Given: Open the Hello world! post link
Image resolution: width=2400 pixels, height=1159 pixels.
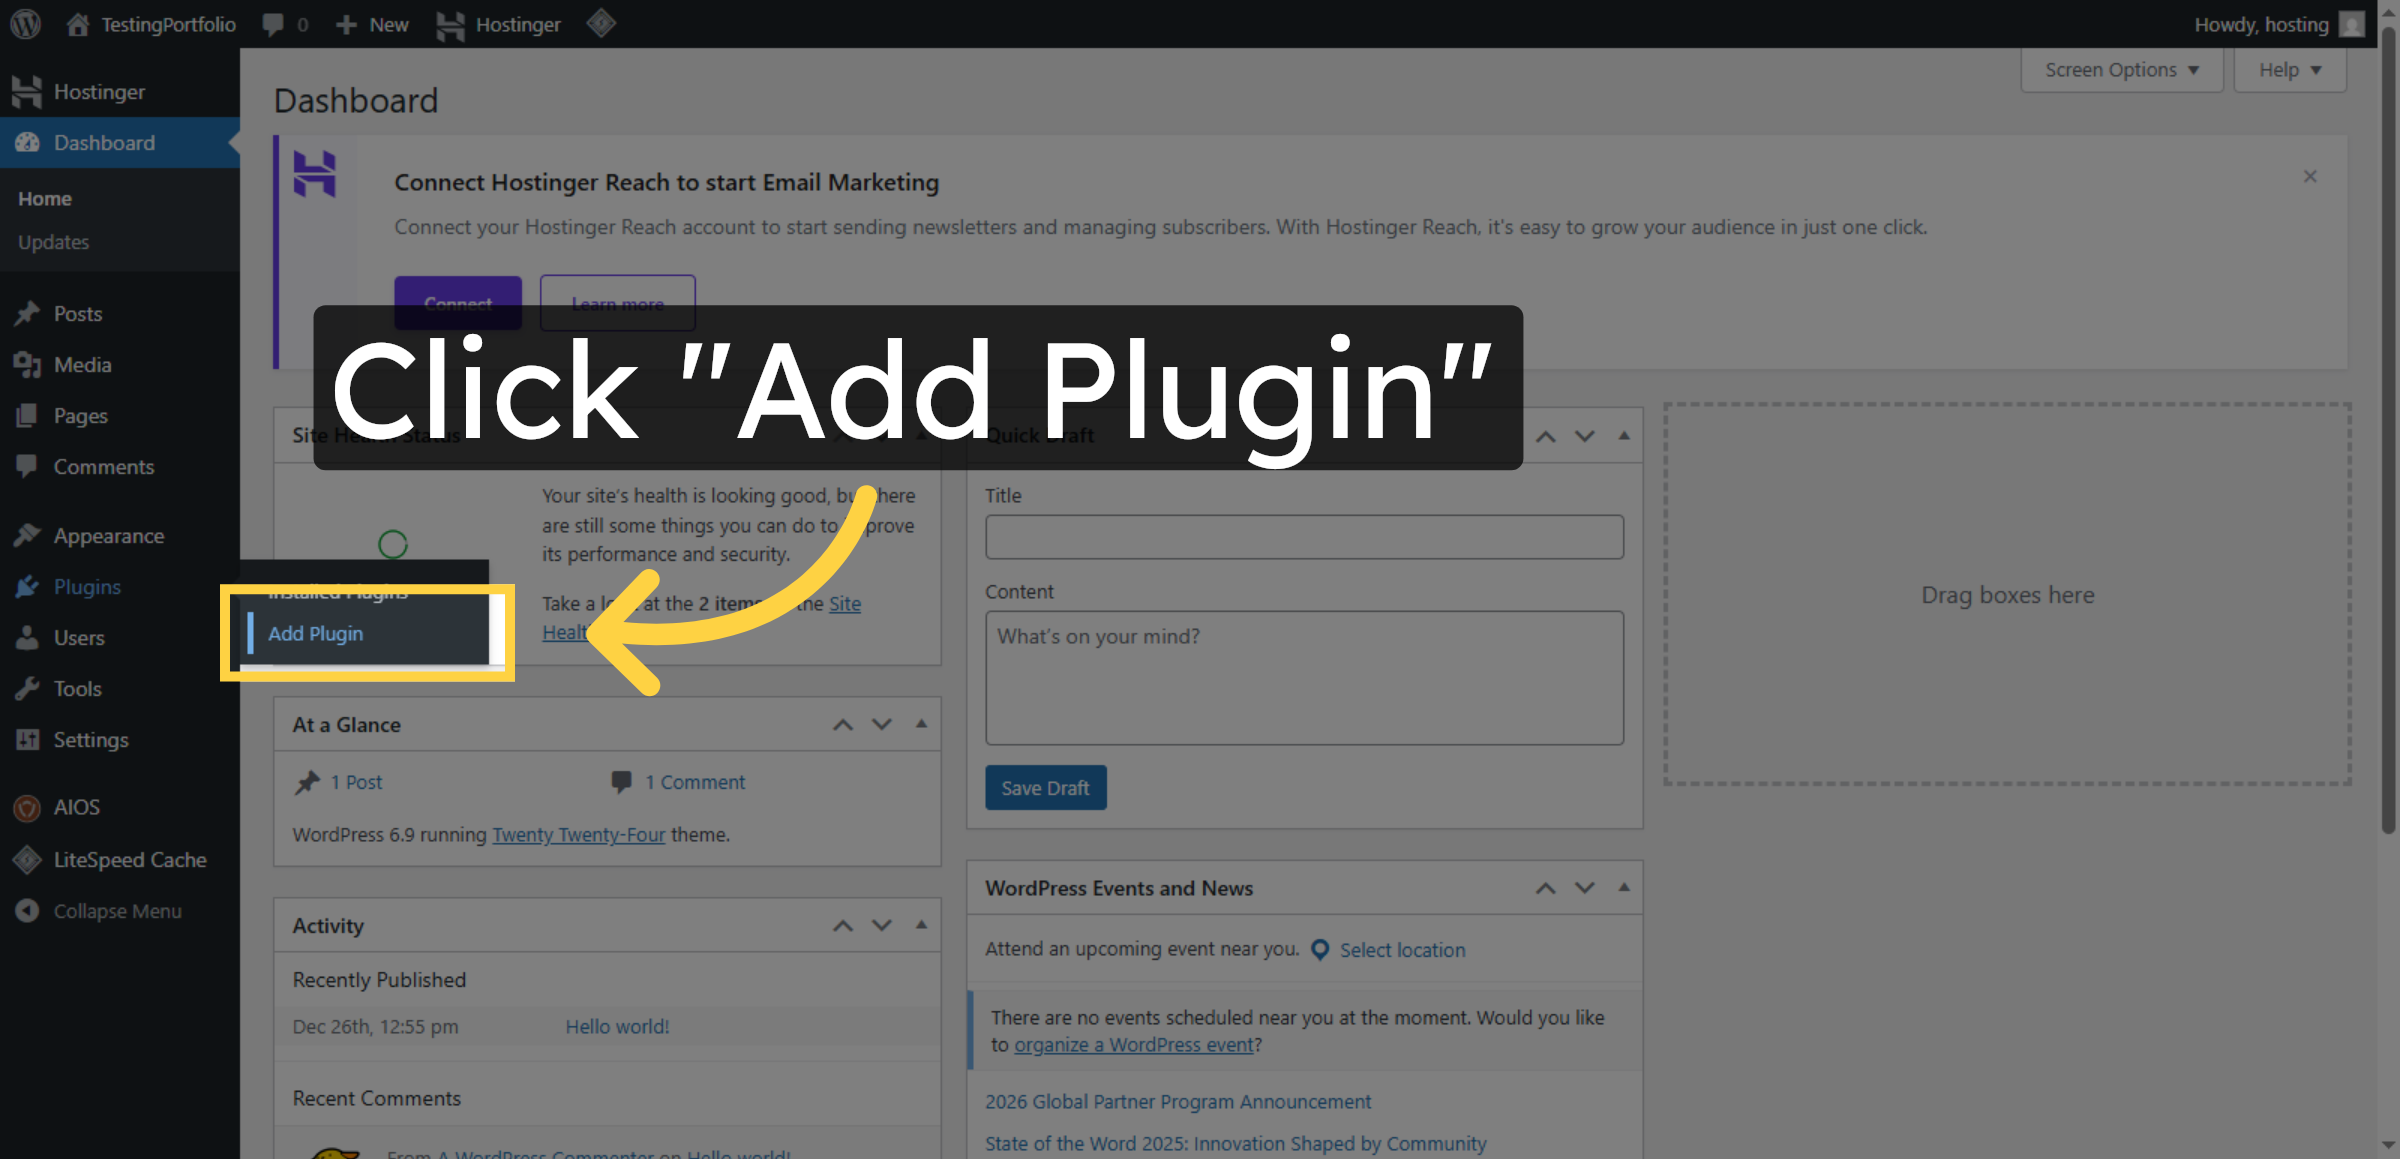Looking at the screenshot, I should pyautogui.click(x=616, y=1026).
